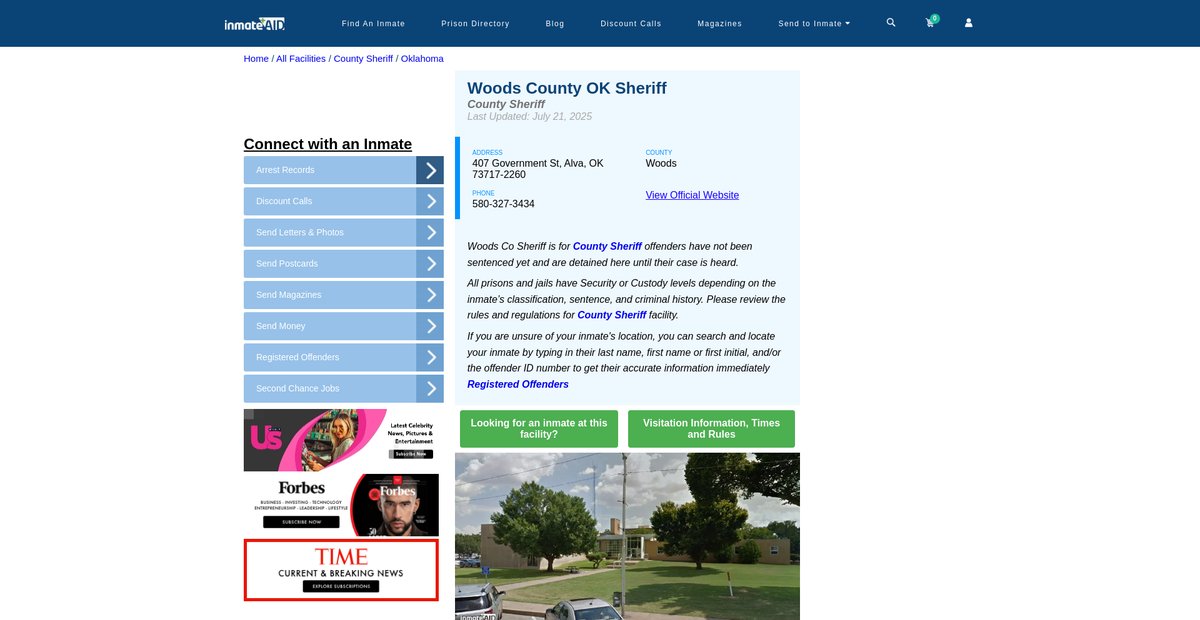Click 'Looking for an inmate at this facility?' button
Image resolution: width=1200 pixels, height=620 pixels.
pyautogui.click(x=539, y=429)
